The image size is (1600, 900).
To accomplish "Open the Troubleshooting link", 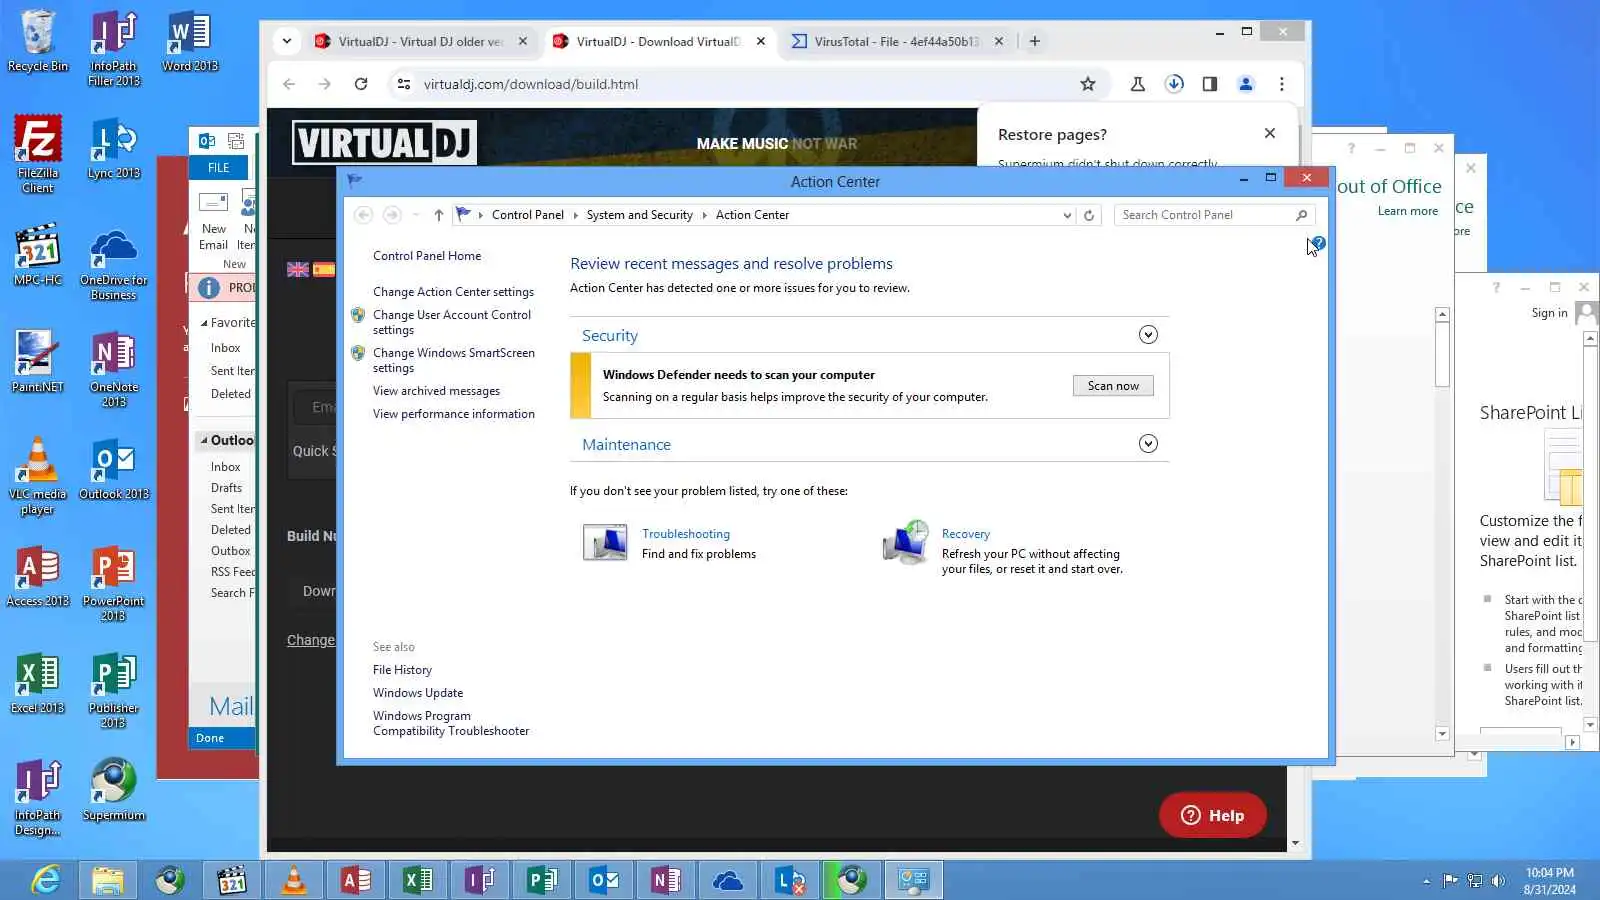I will (x=686, y=534).
